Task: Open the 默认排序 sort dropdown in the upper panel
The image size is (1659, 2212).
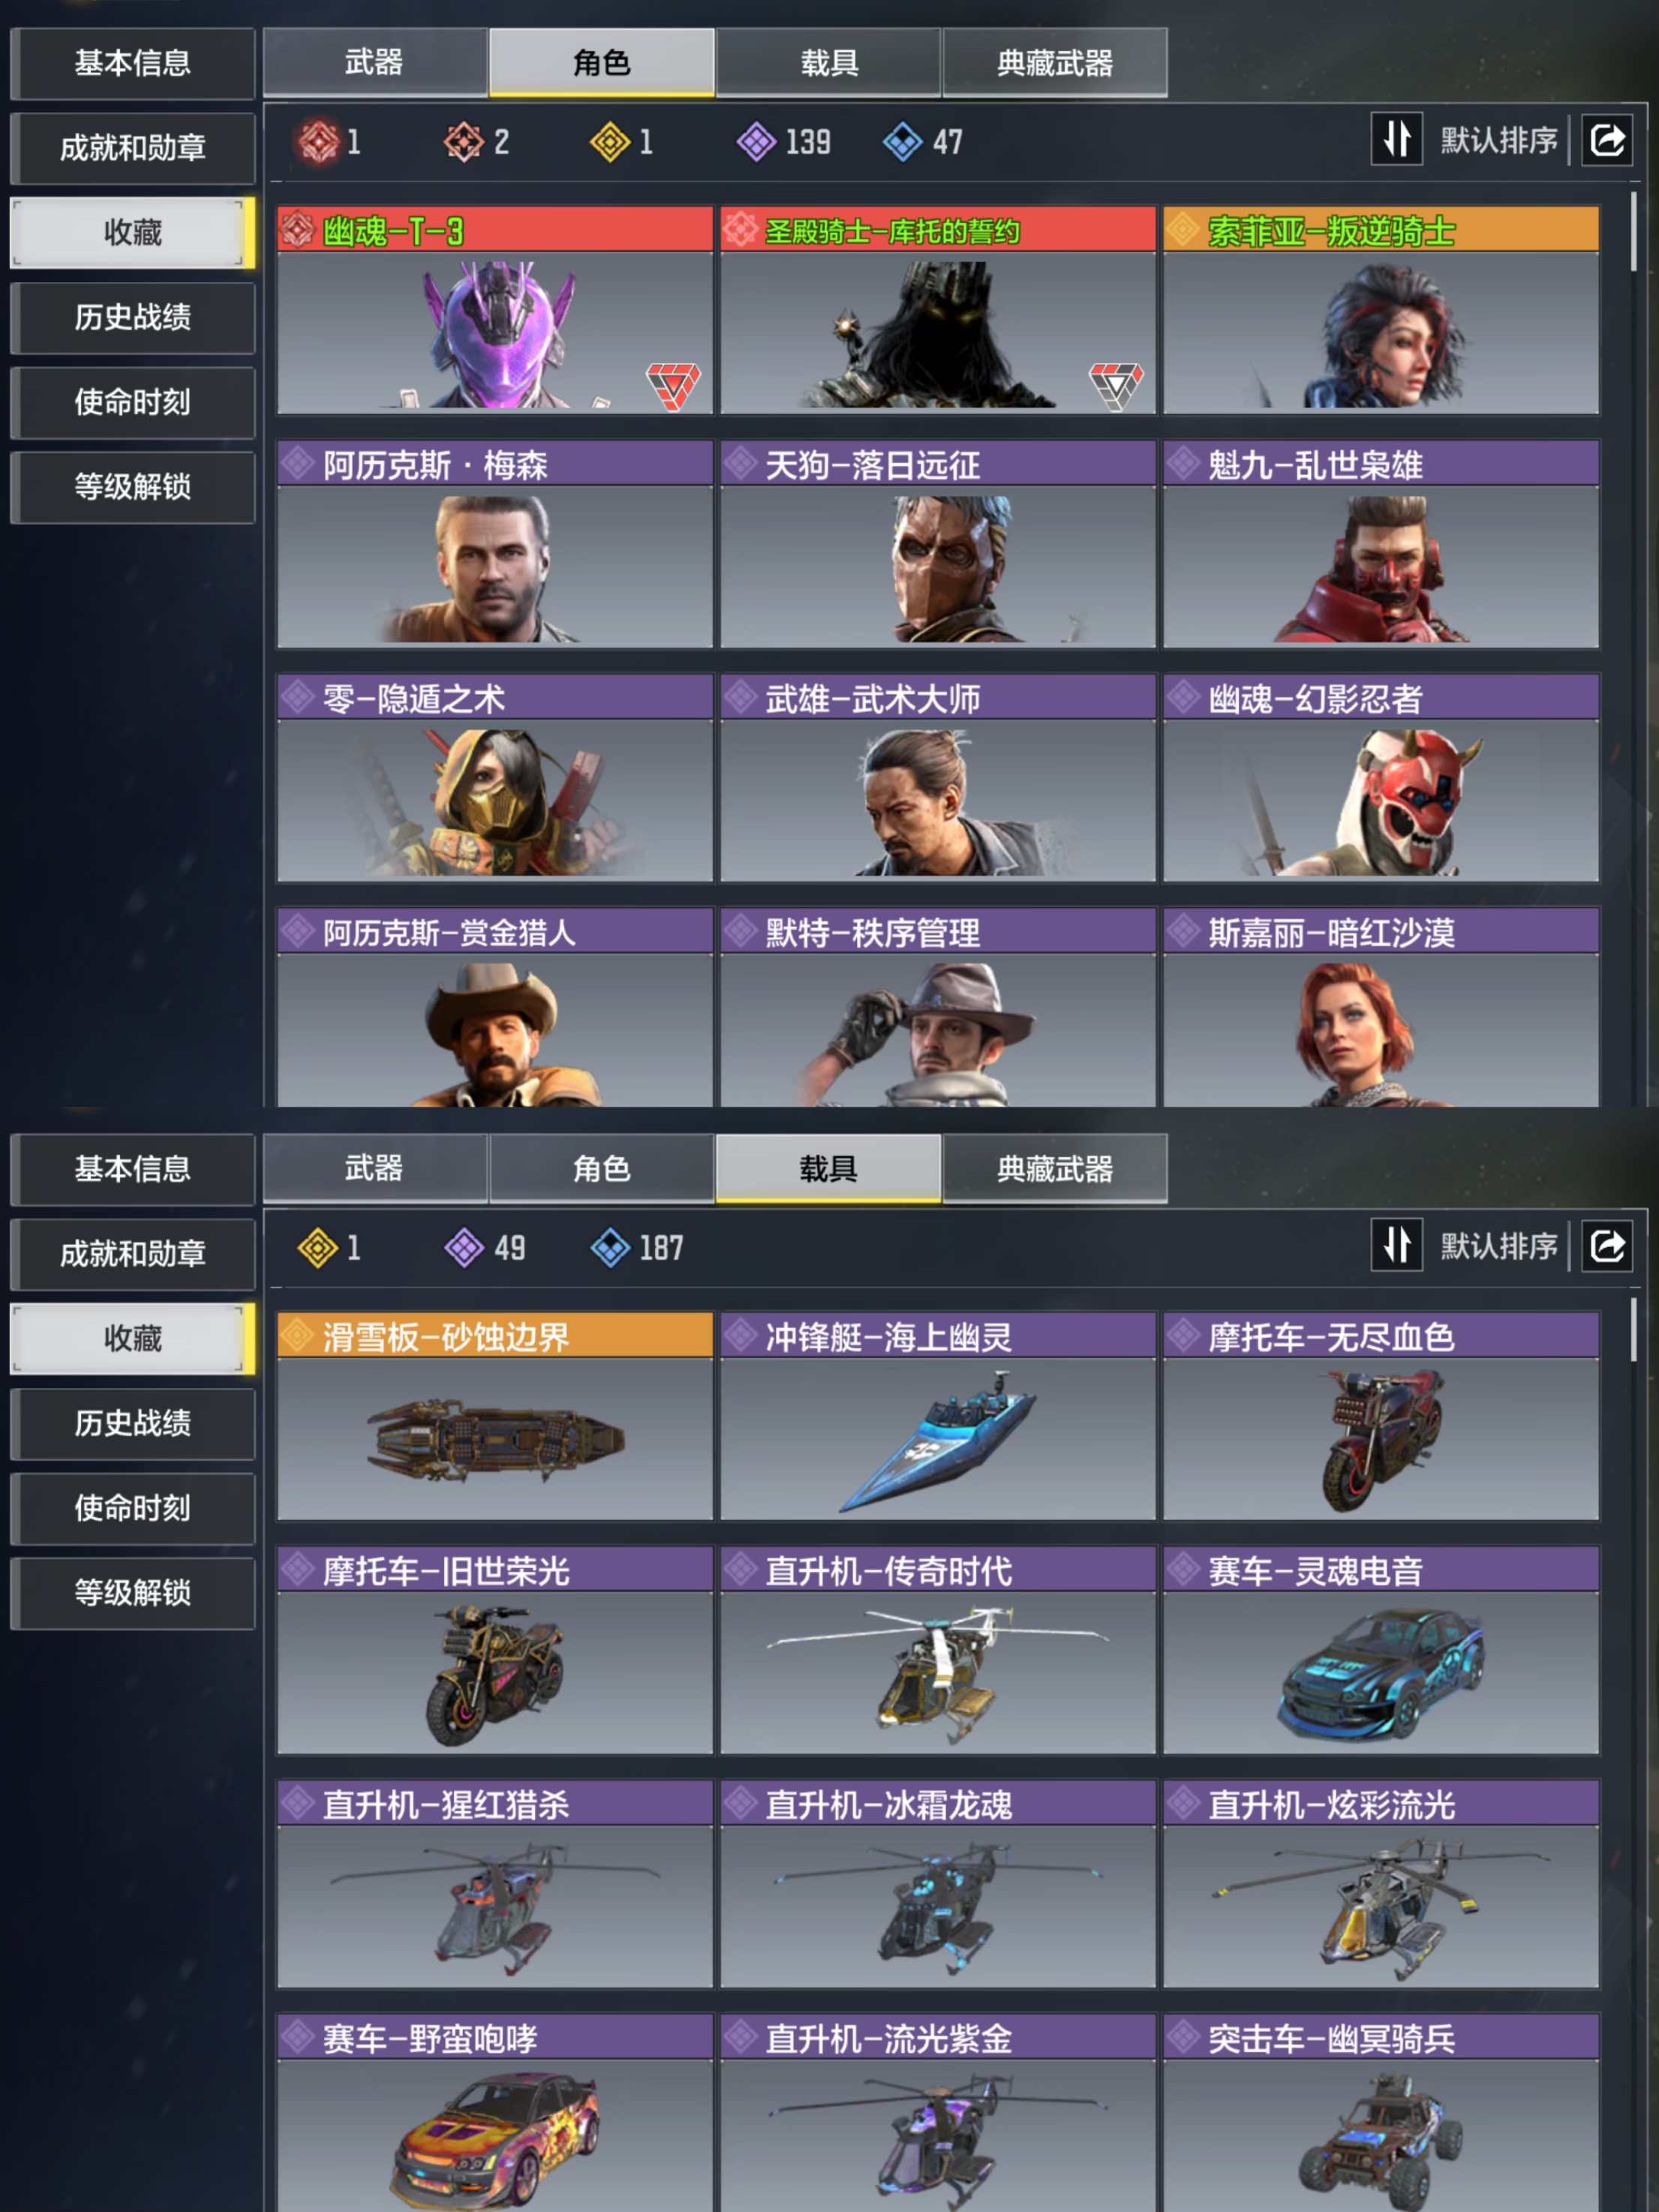Action: point(1498,140)
